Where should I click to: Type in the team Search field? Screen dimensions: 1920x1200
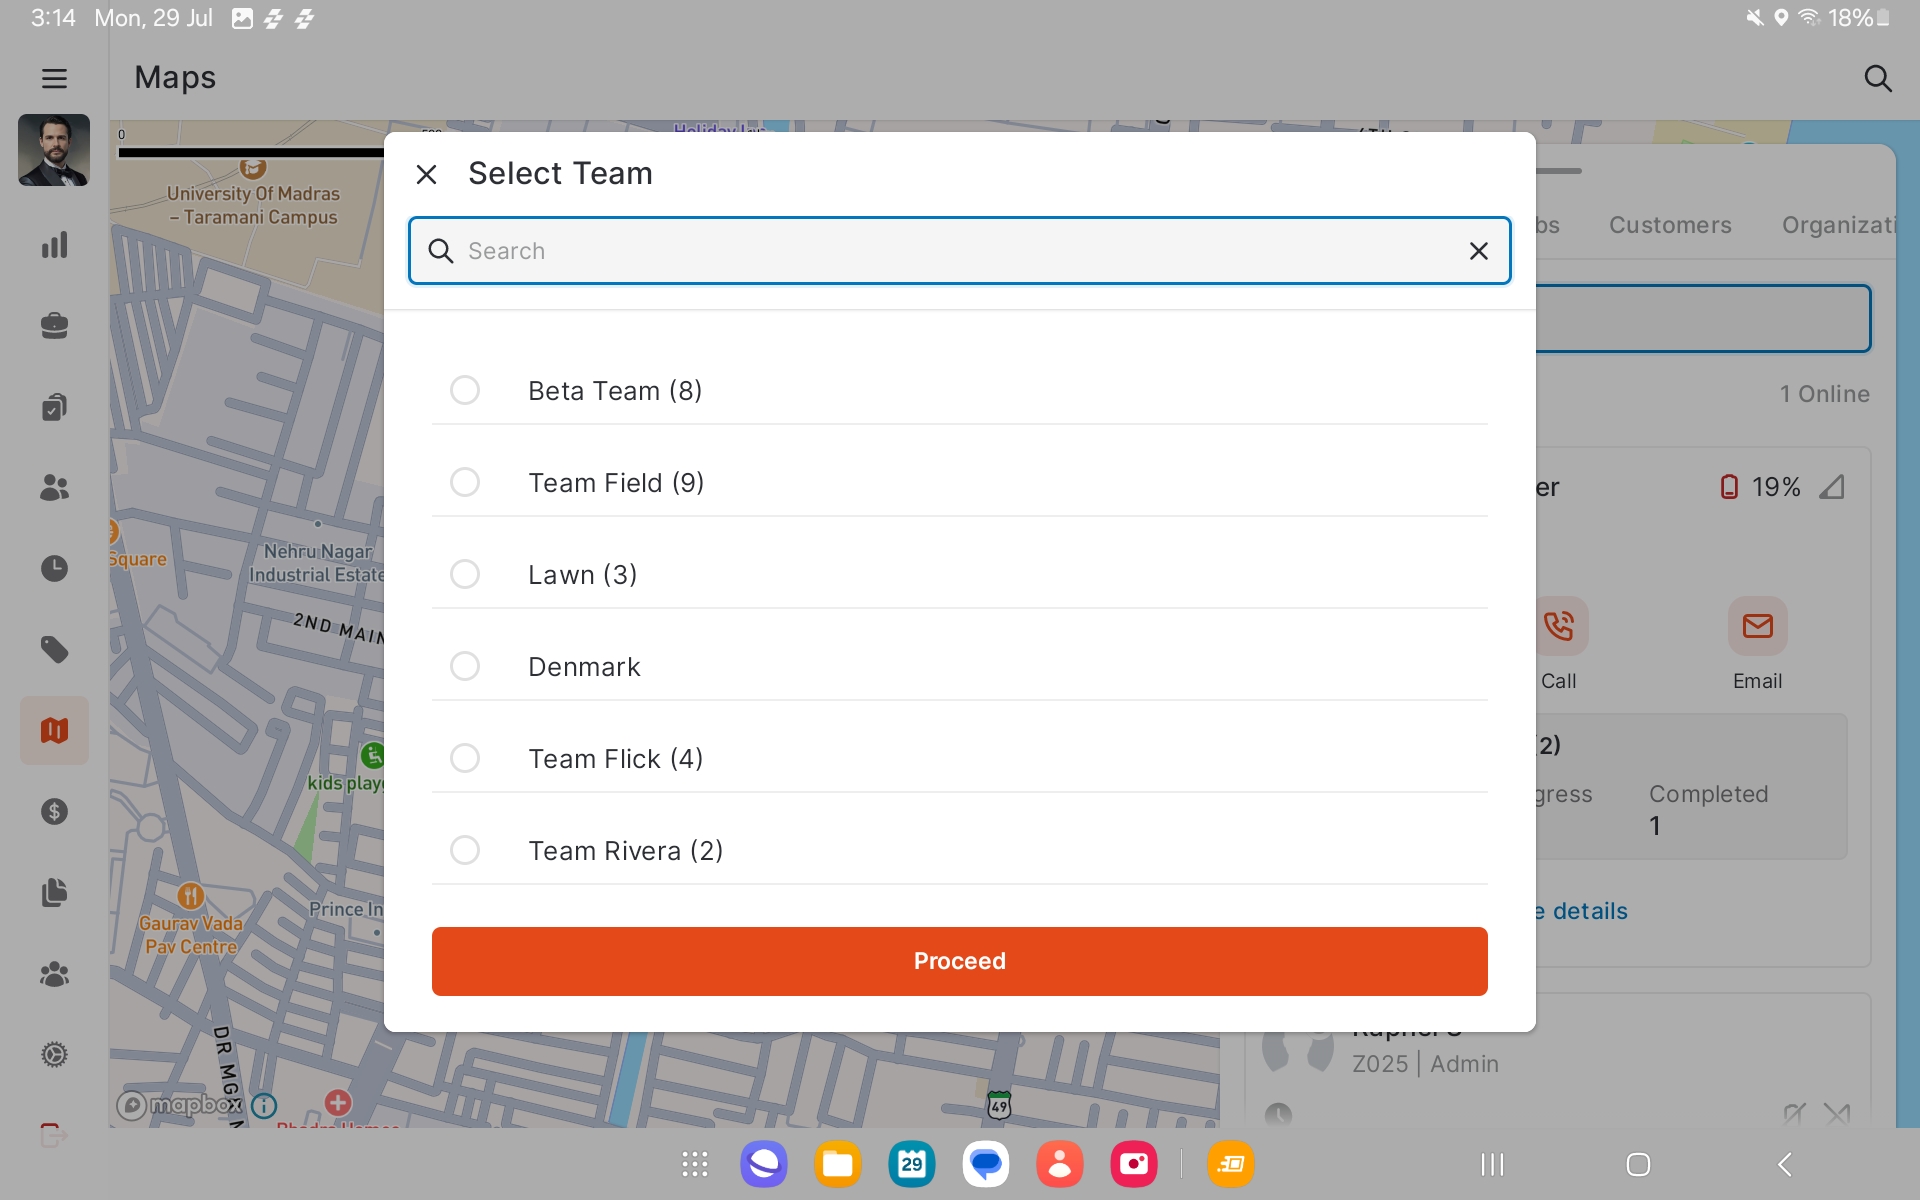tap(950, 251)
